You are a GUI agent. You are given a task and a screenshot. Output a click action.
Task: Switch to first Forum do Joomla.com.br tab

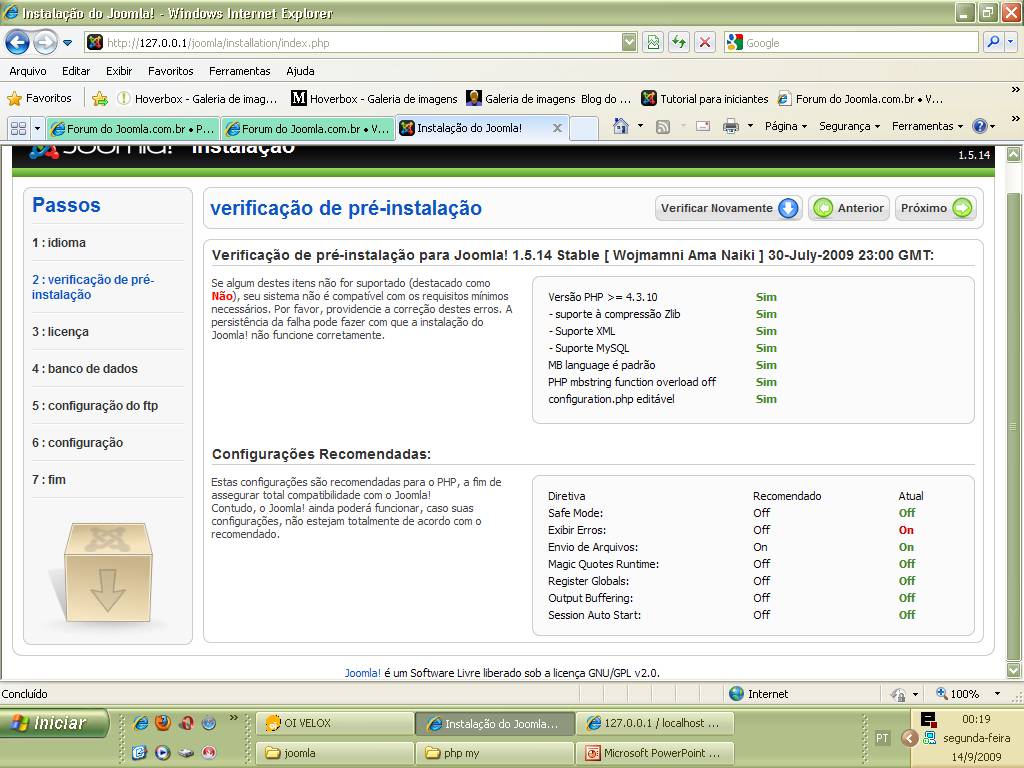coord(133,129)
